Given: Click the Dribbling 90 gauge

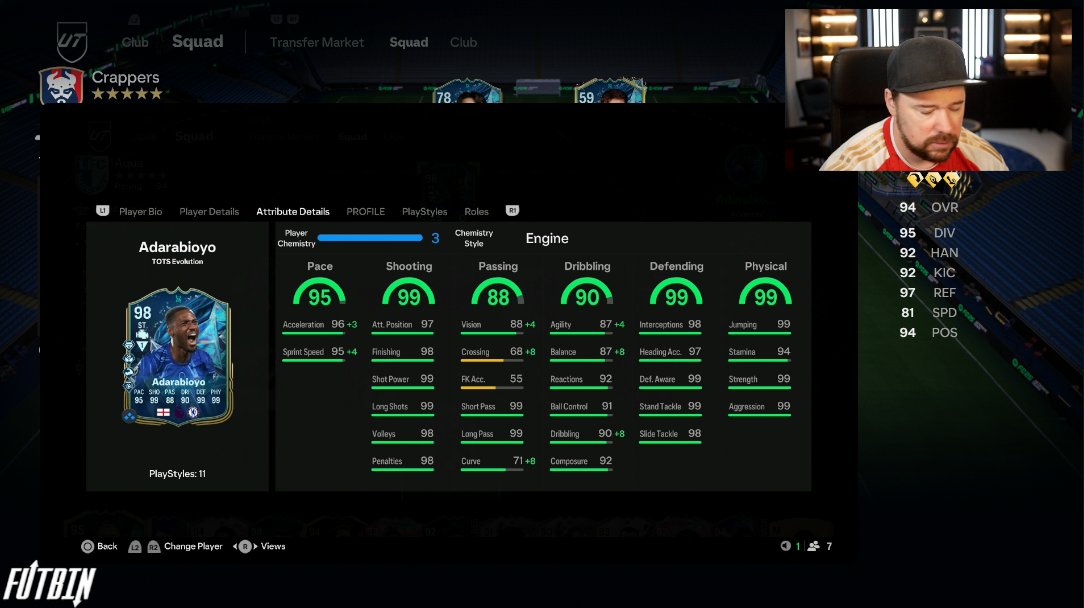Looking at the screenshot, I should 587,292.
